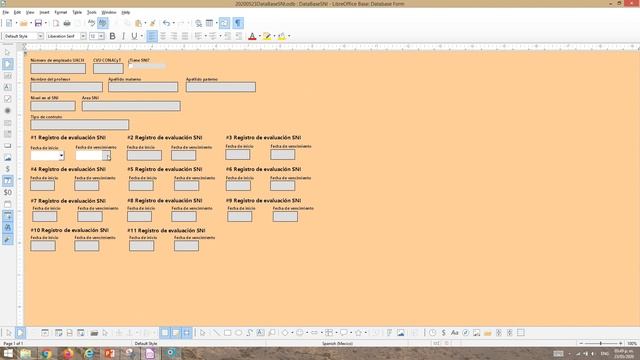
Task: Select the Text Box drawing tool
Action: tap(260, 333)
